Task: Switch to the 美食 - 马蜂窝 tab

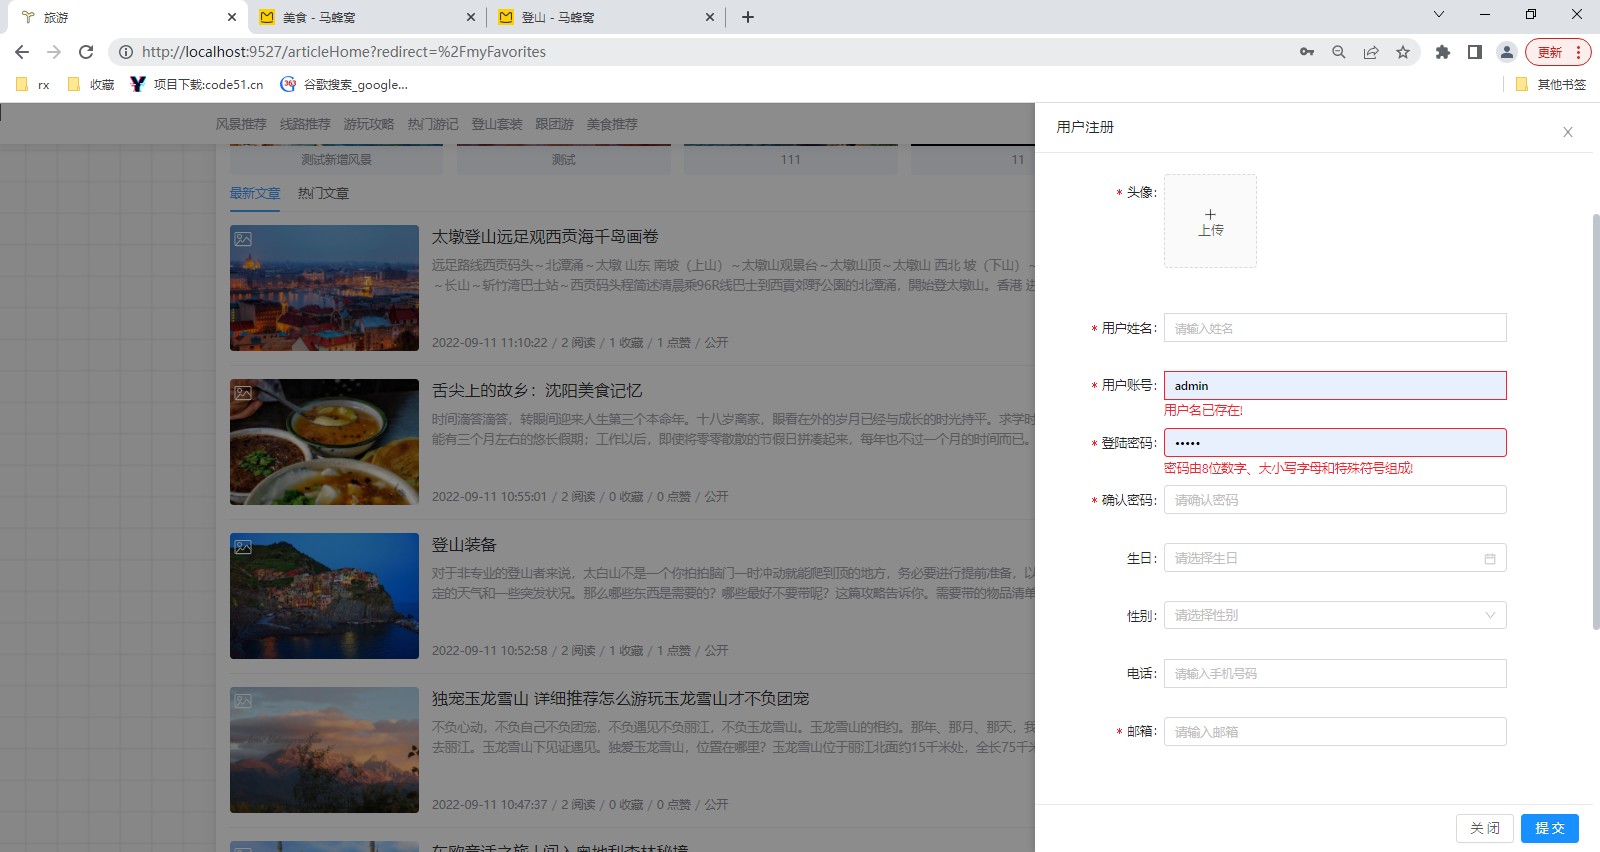Action: (x=366, y=17)
